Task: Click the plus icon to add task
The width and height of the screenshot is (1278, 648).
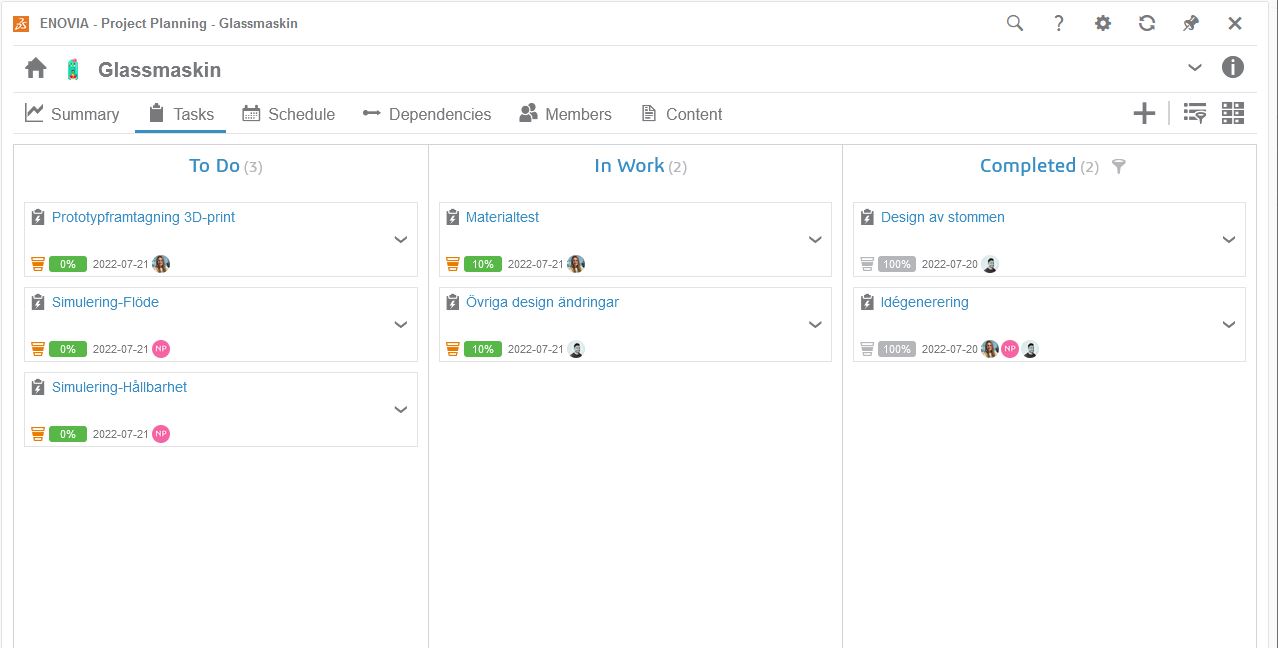Action: point(1144,113)
